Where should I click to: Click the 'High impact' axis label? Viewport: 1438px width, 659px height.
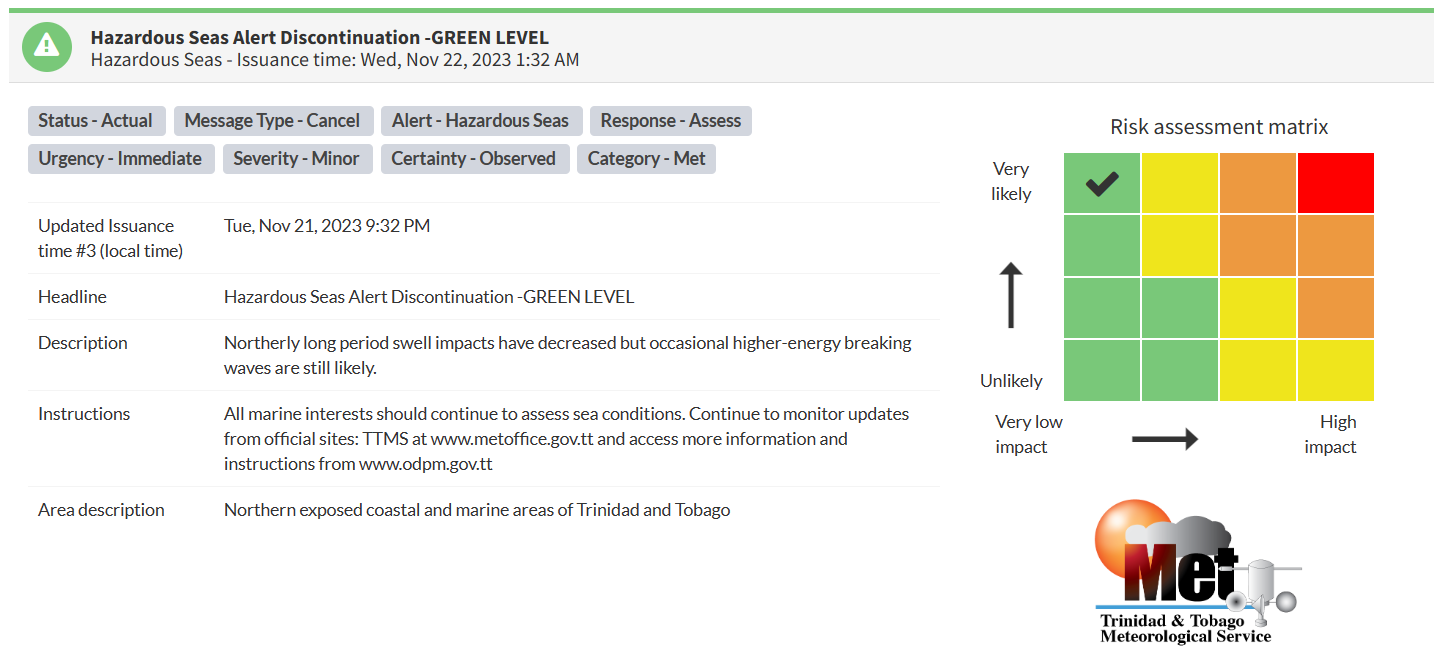pos(1331,434)
